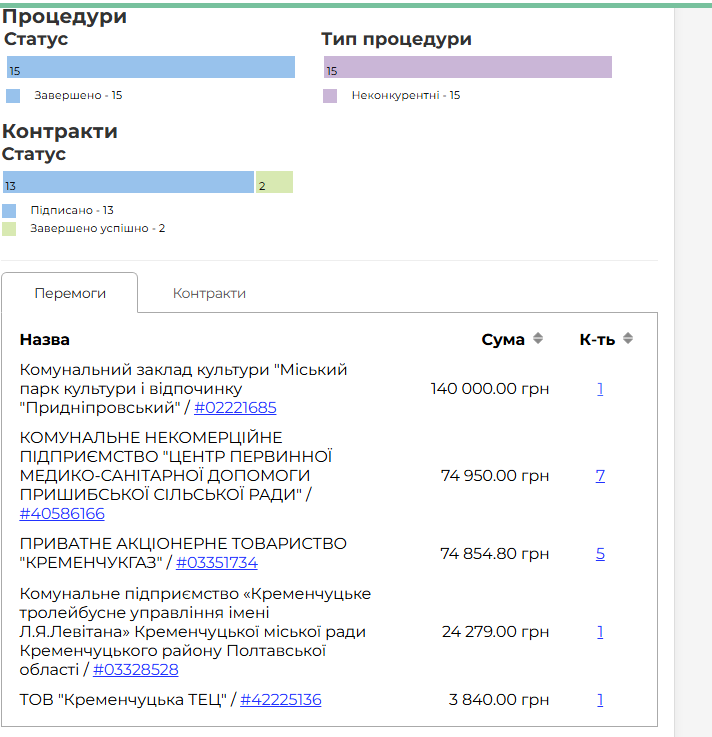Sort table by К-ть column arrows
Screen dimensions: 712x737
(628, 339)
